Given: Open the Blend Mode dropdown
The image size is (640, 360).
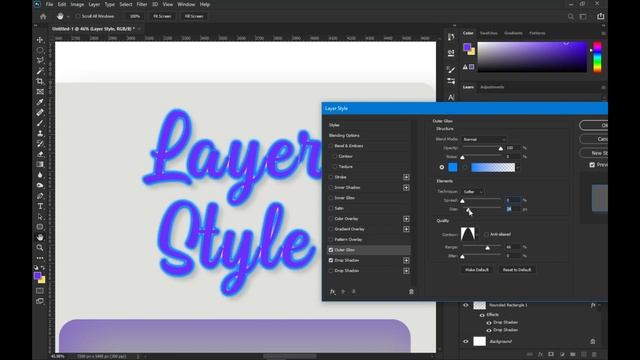Looking at the screenshot, I should 484,140.
